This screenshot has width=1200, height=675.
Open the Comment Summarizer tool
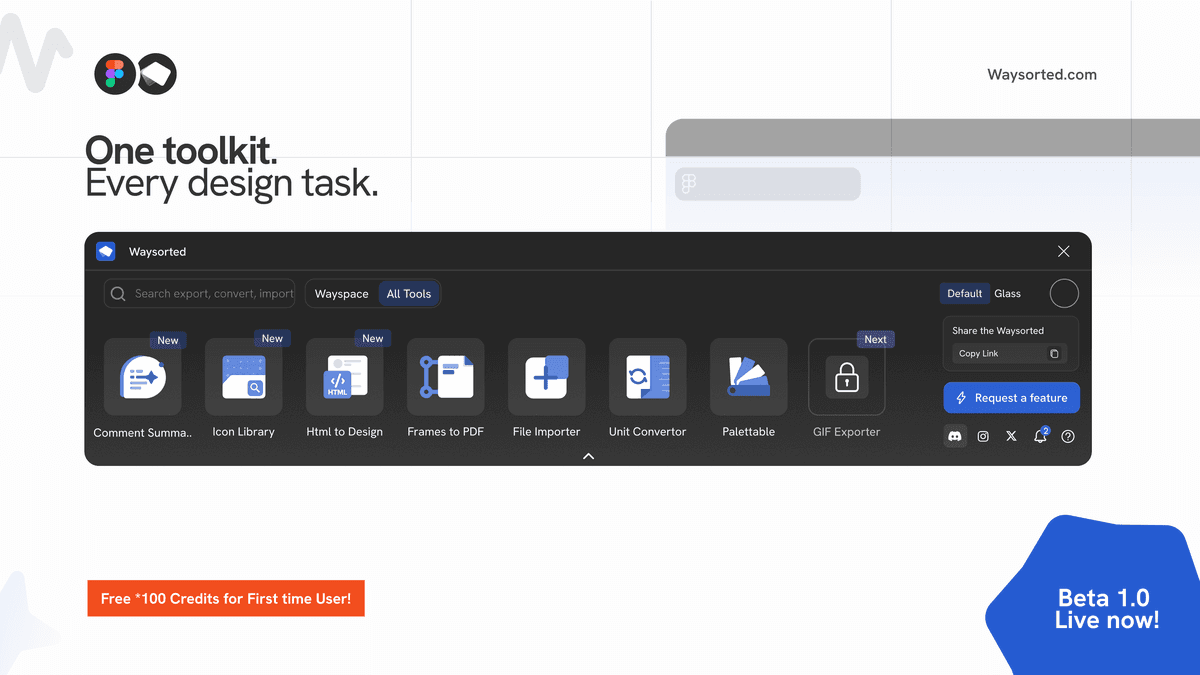coord(142,377)
